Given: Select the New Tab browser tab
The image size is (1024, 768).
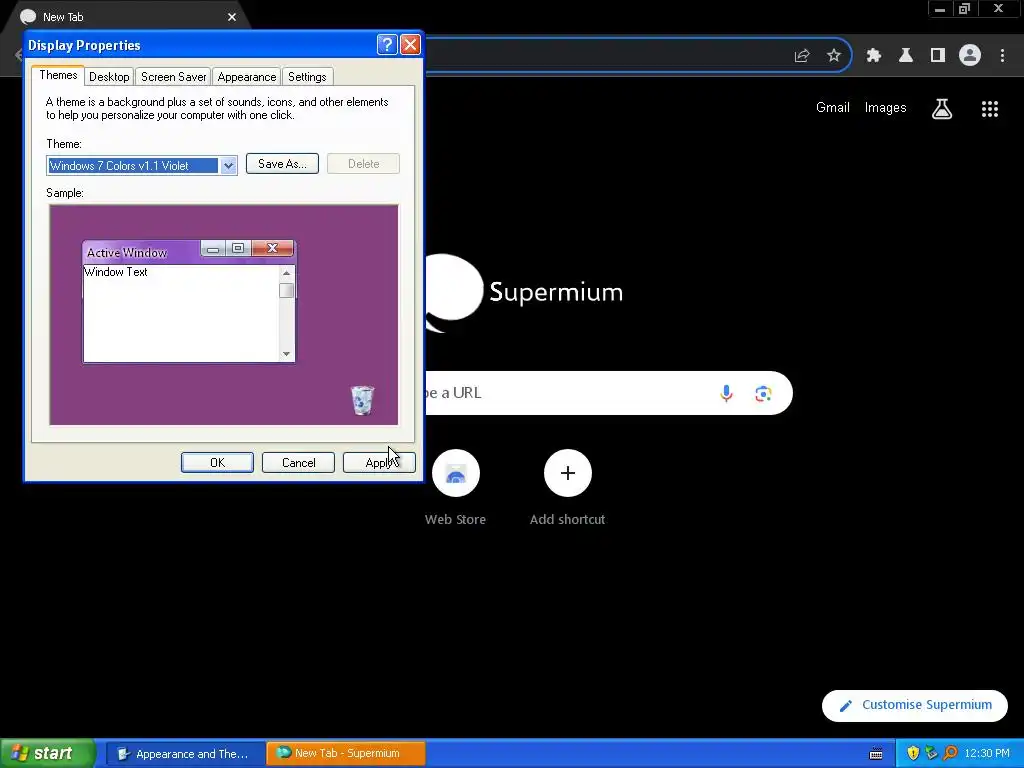Looking at the screenshot, I should point(127,17).
